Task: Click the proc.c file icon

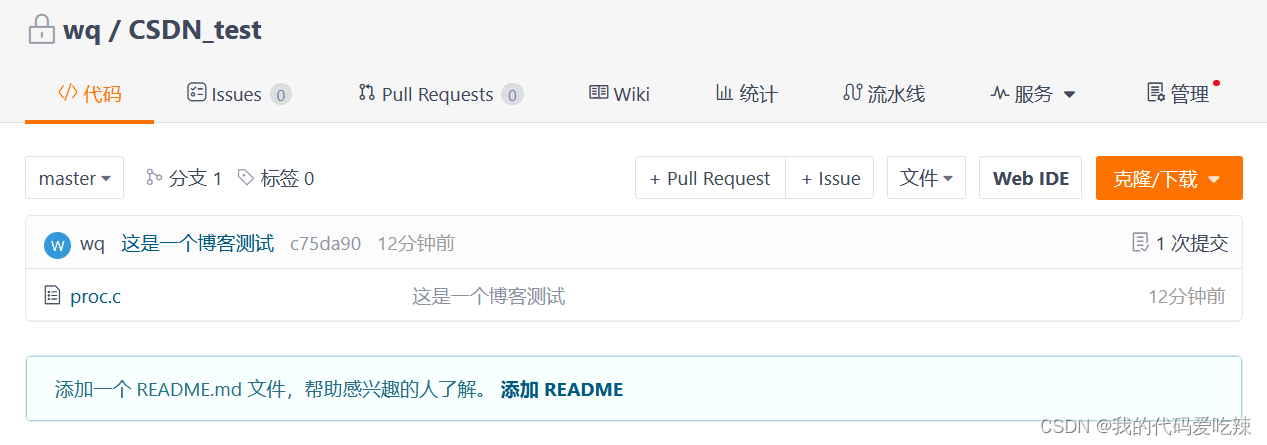Action: click(53, 296)
